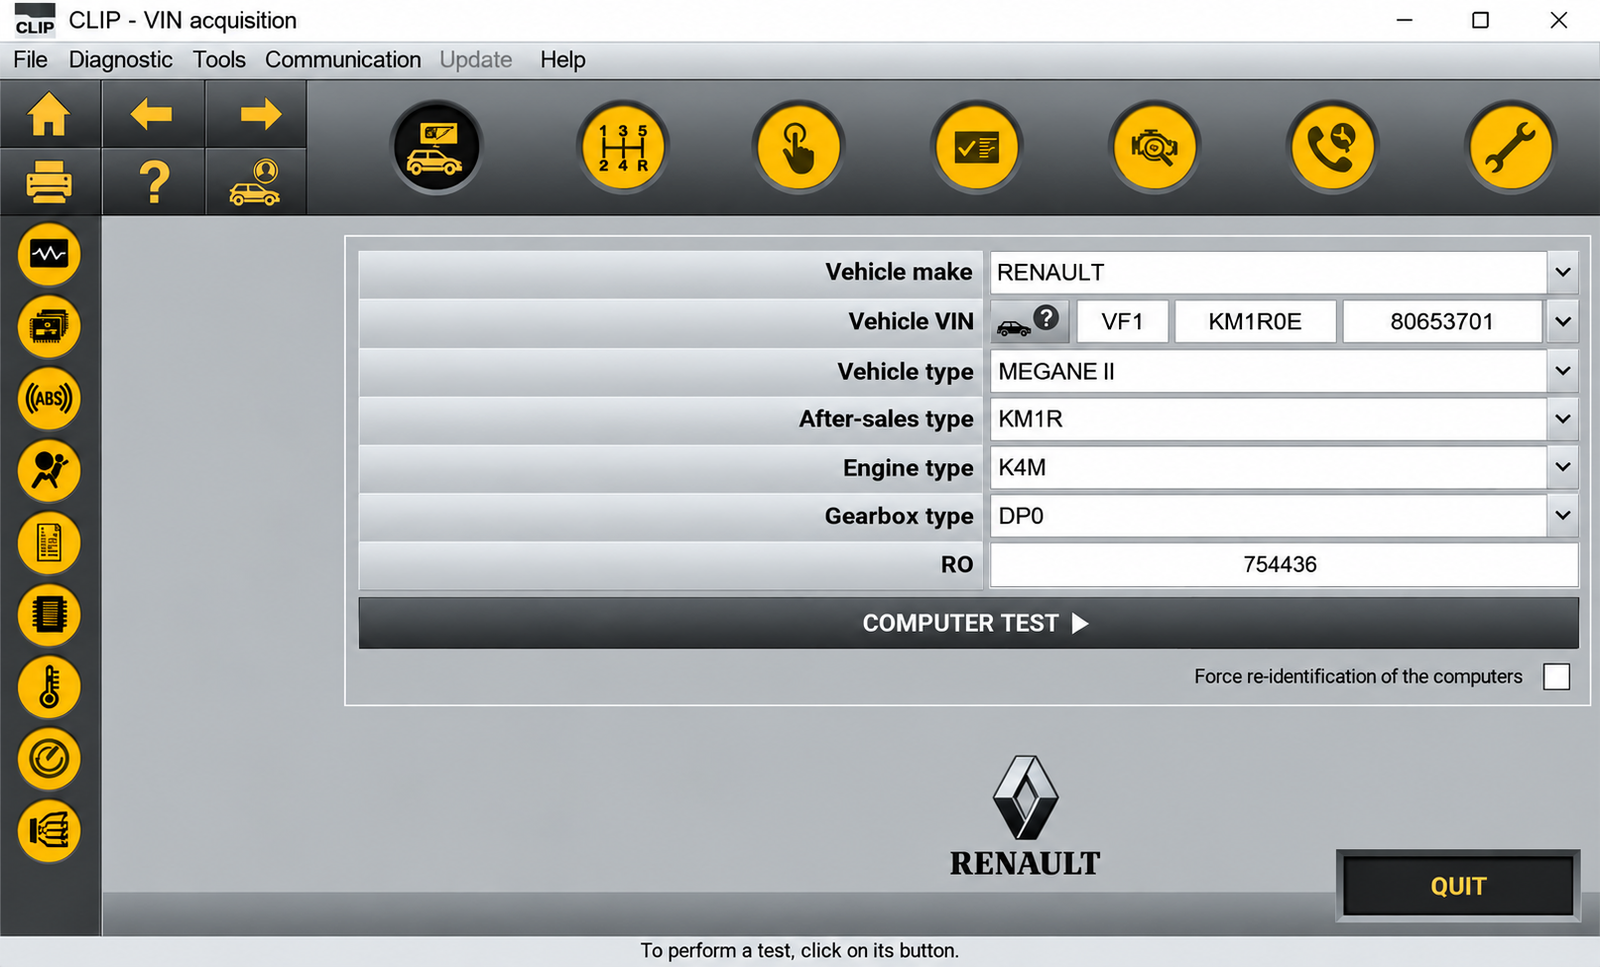Open the Communication menu
This screenshot has width=1600, height=967.
point(343,60)
